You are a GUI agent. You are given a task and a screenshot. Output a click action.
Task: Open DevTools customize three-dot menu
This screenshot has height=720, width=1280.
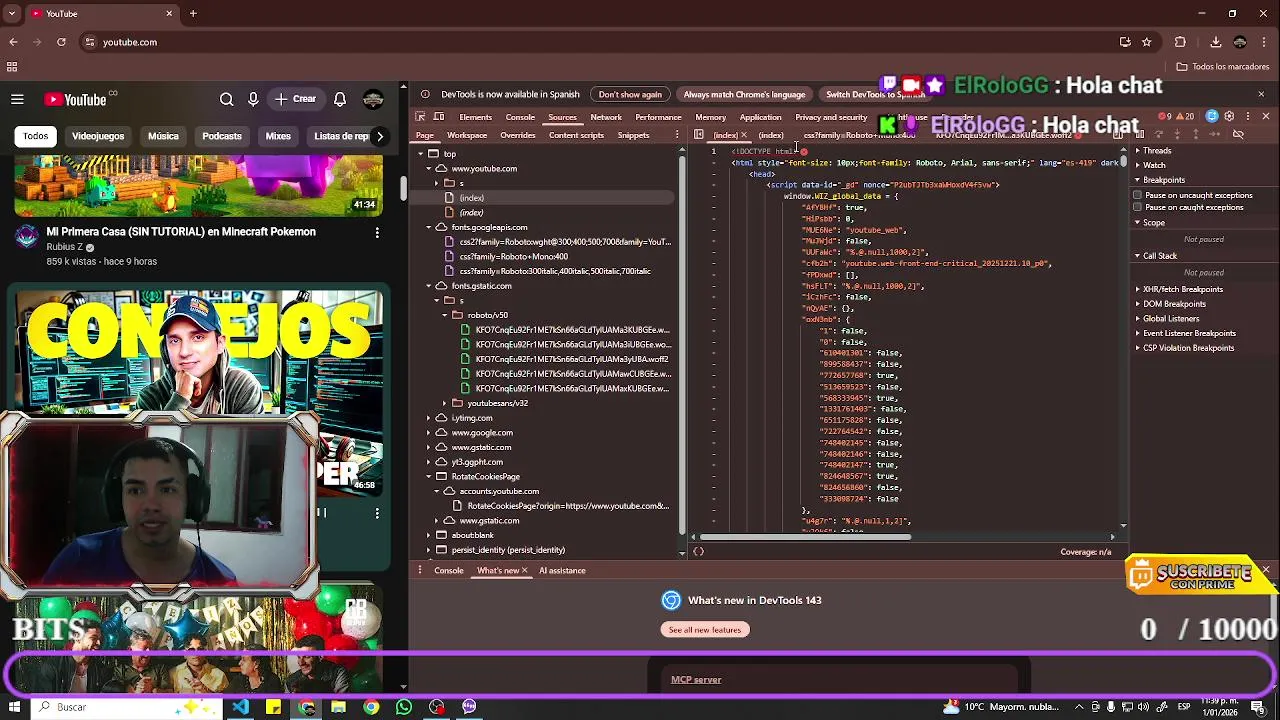click(1247, 116)
